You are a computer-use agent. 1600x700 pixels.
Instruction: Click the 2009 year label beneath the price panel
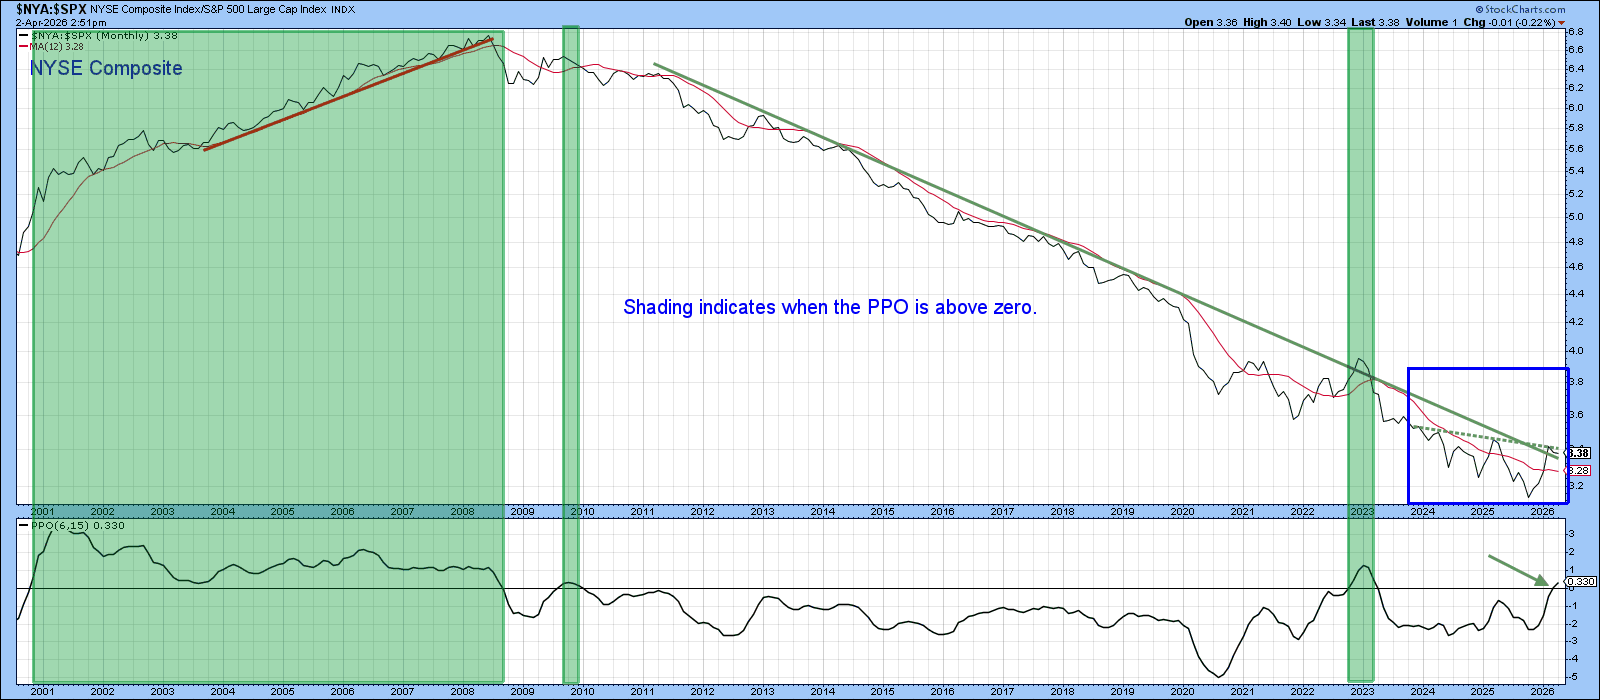point(522,511)
